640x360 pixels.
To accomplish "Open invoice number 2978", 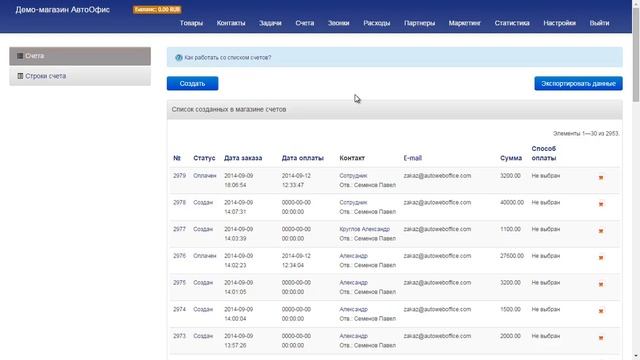I will (x=179, y=202).
